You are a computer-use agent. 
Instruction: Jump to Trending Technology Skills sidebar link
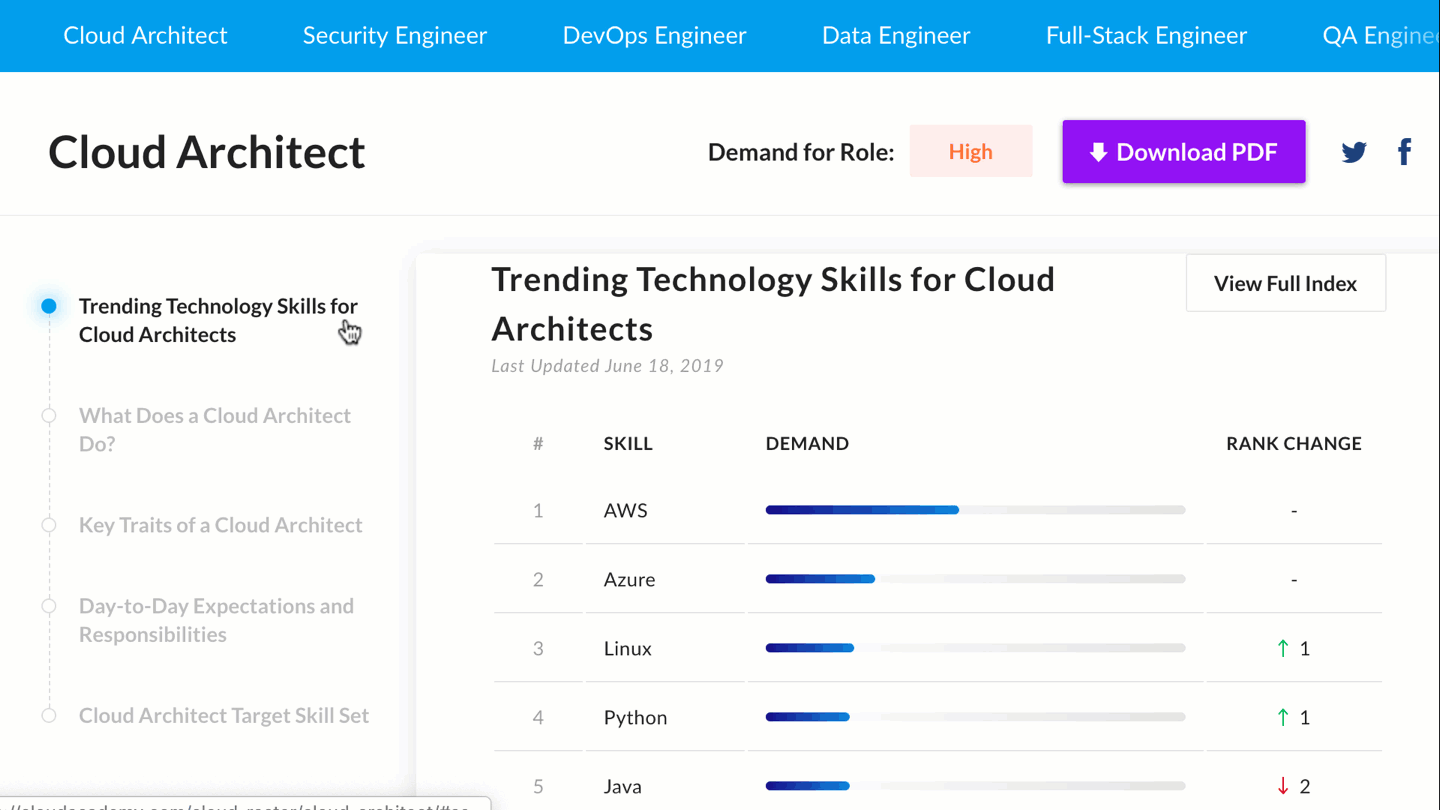[x=218, y=320]
